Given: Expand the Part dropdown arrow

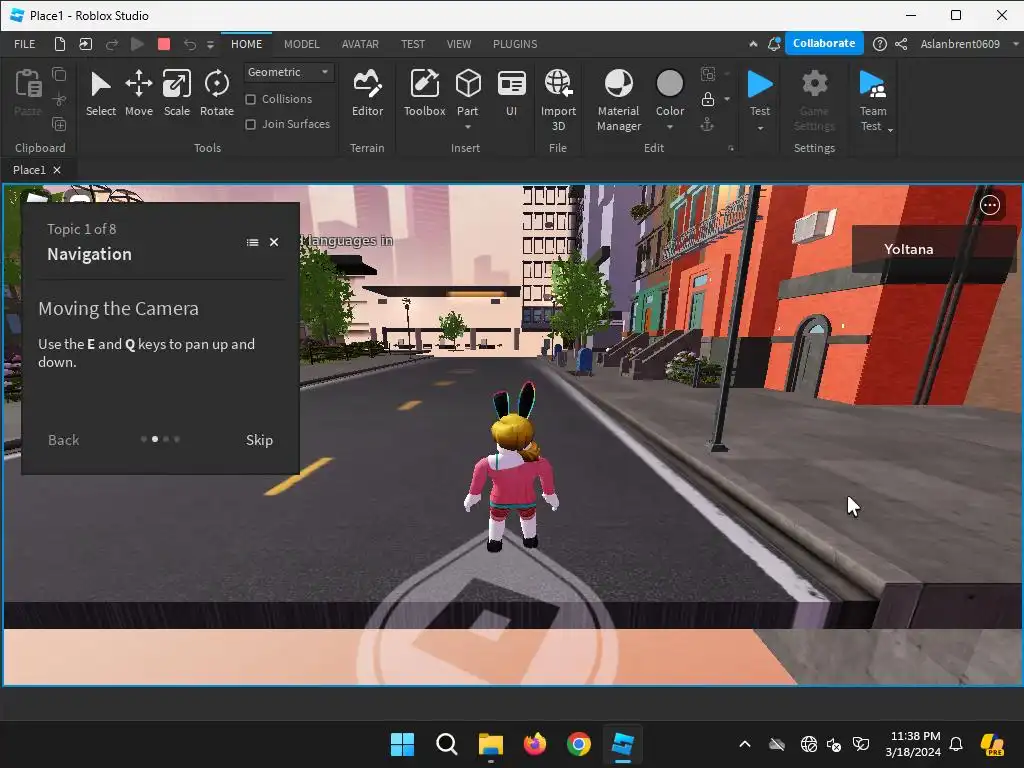Looking at the screenshot, I should click(x=468, y=127).
